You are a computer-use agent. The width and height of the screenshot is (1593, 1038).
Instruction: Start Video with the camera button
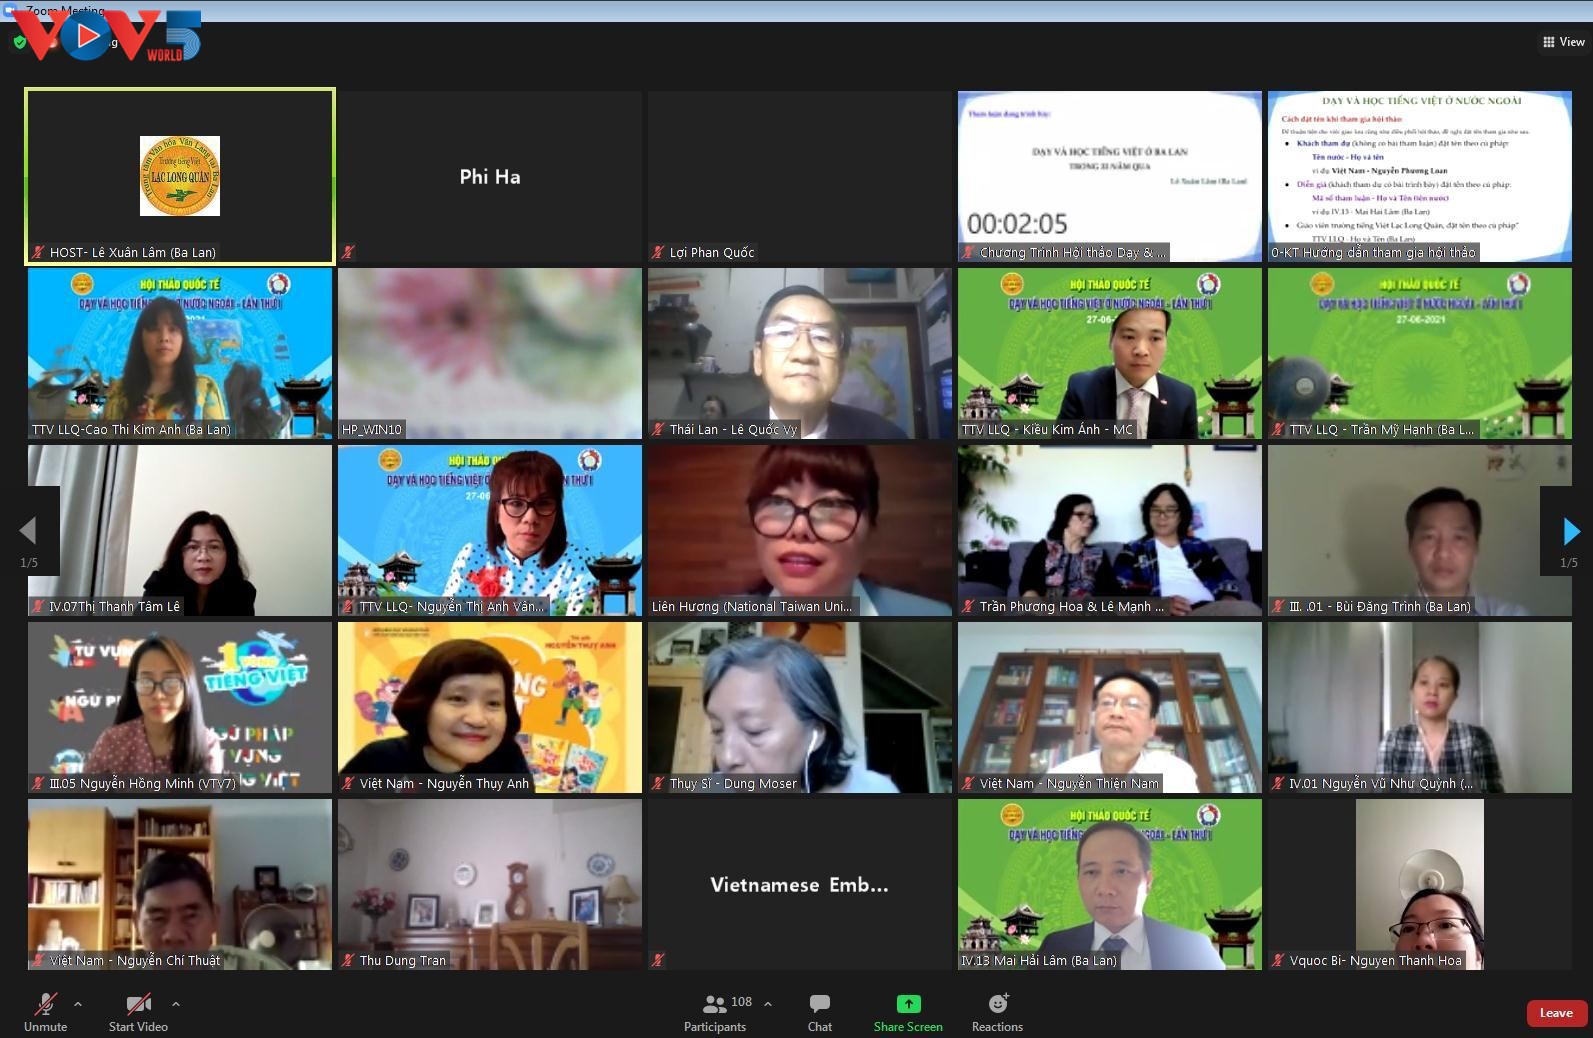tap(138, 1005)
